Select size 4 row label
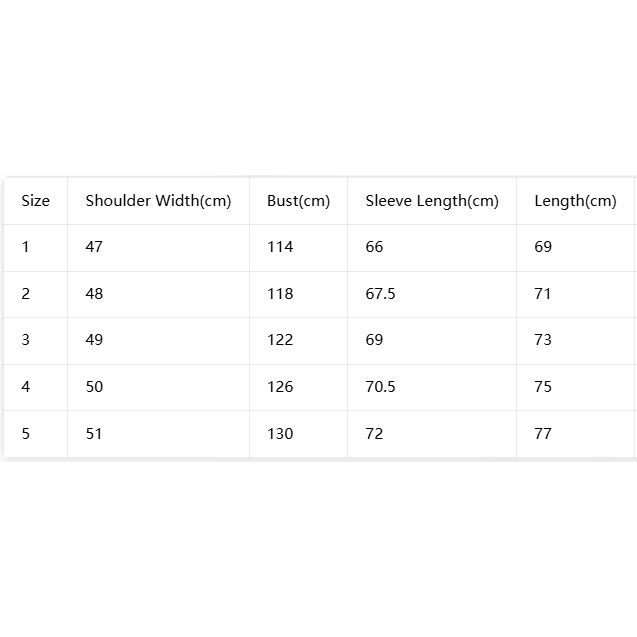 pyautogui.click(x=25, y=387)
